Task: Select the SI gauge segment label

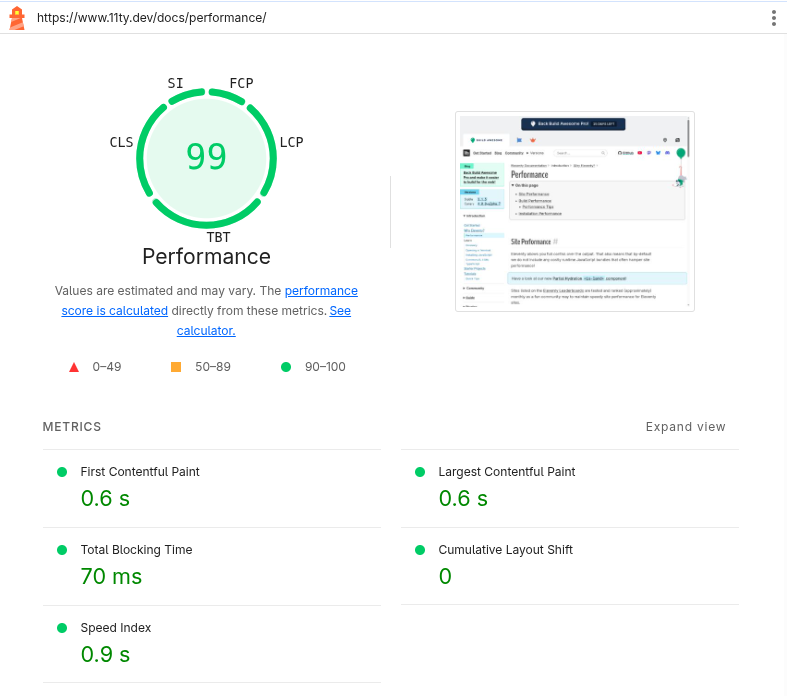Action: point(175,83)
